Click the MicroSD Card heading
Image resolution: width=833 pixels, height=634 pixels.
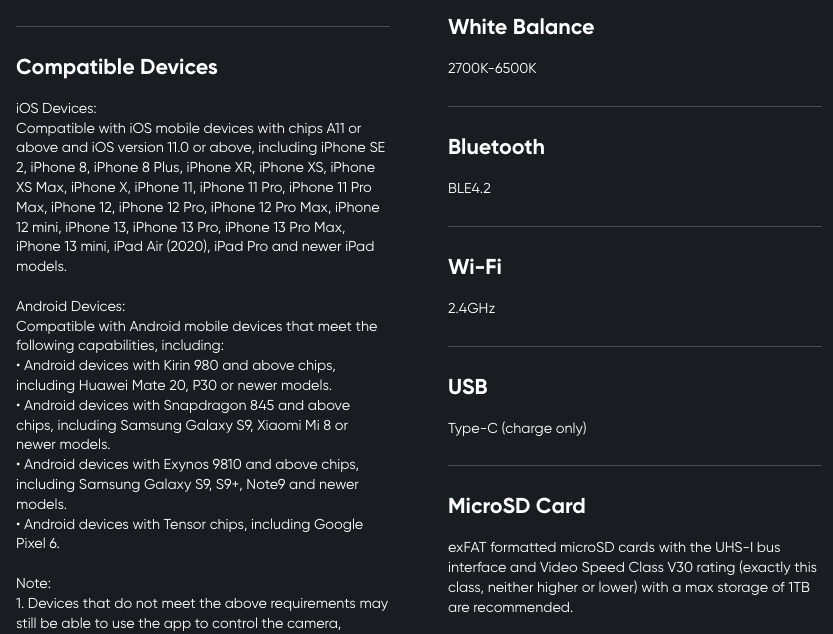pos(516,506)
